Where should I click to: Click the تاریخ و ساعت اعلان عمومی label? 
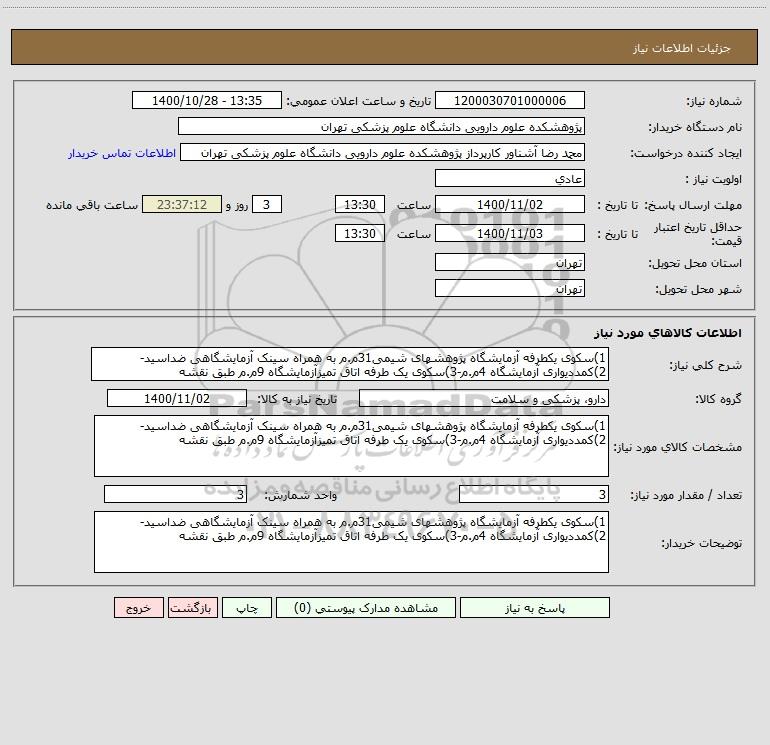359,101
